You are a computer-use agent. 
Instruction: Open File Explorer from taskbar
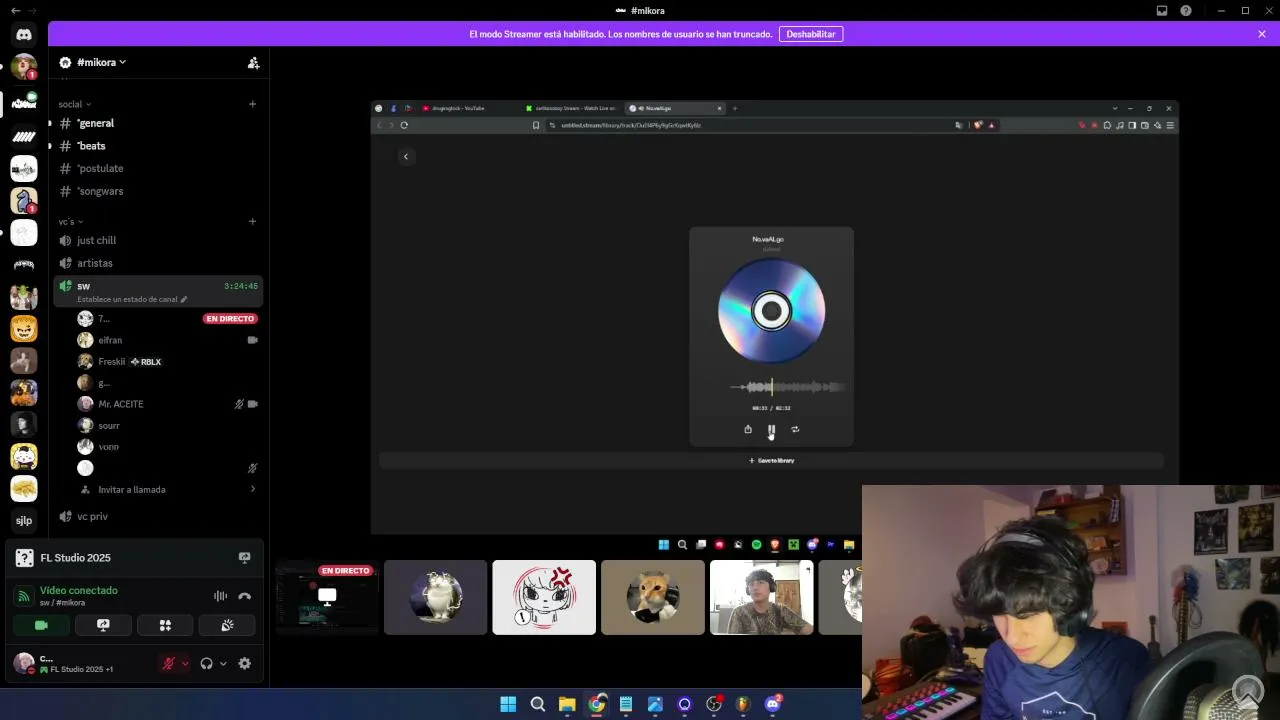567,704
